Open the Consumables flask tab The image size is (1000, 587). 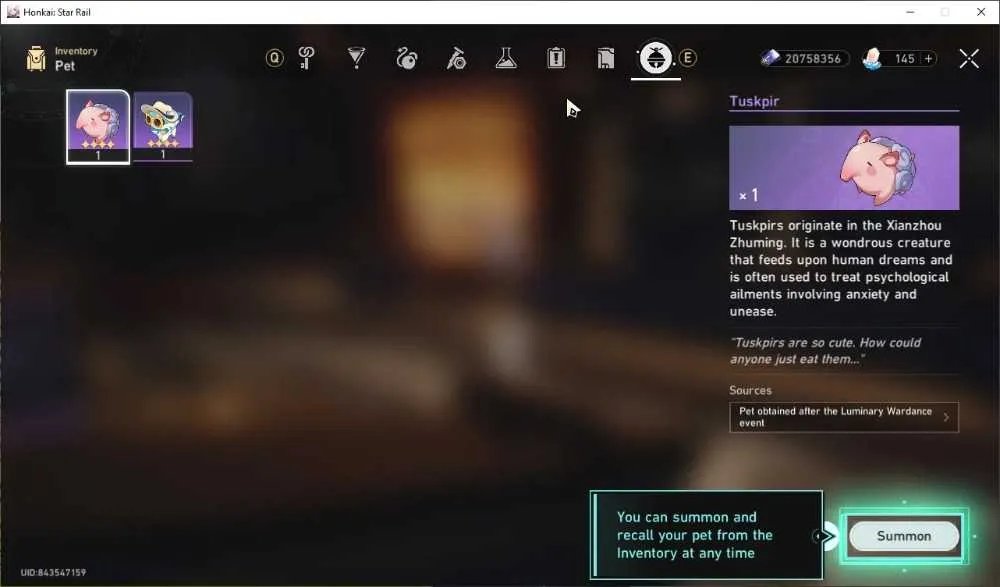(506, 58)
